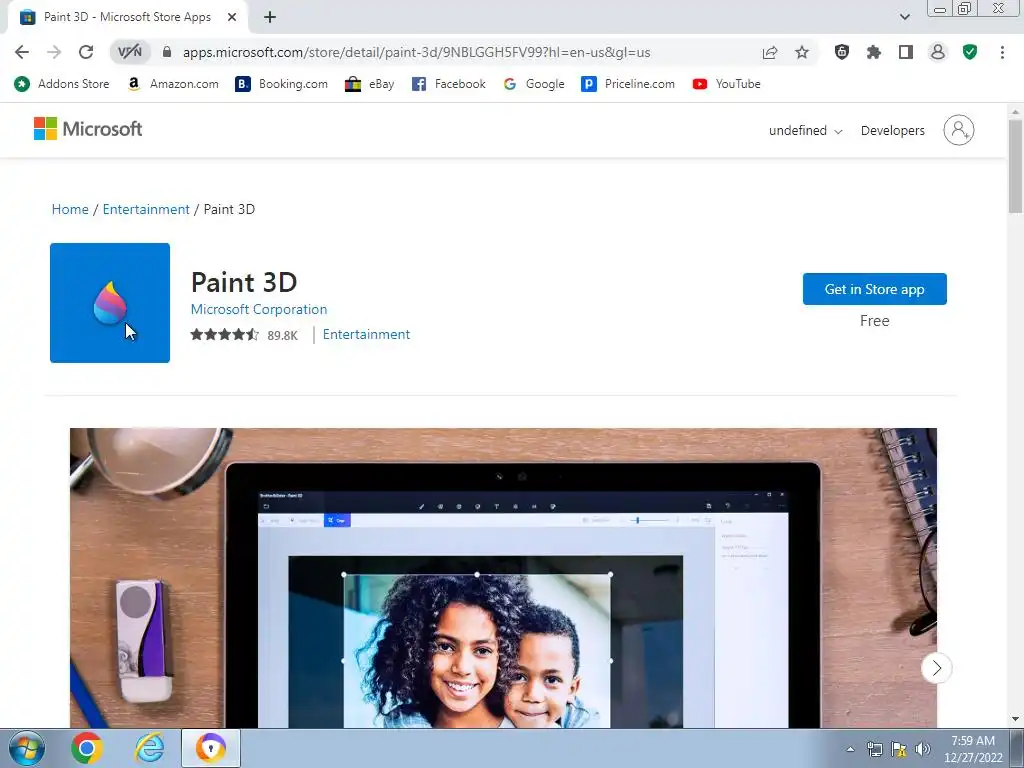The height and width of the screenshot is (768, 1024).
Task: Expand the undefined dropdown menu
Action: (x=805, y=131)
